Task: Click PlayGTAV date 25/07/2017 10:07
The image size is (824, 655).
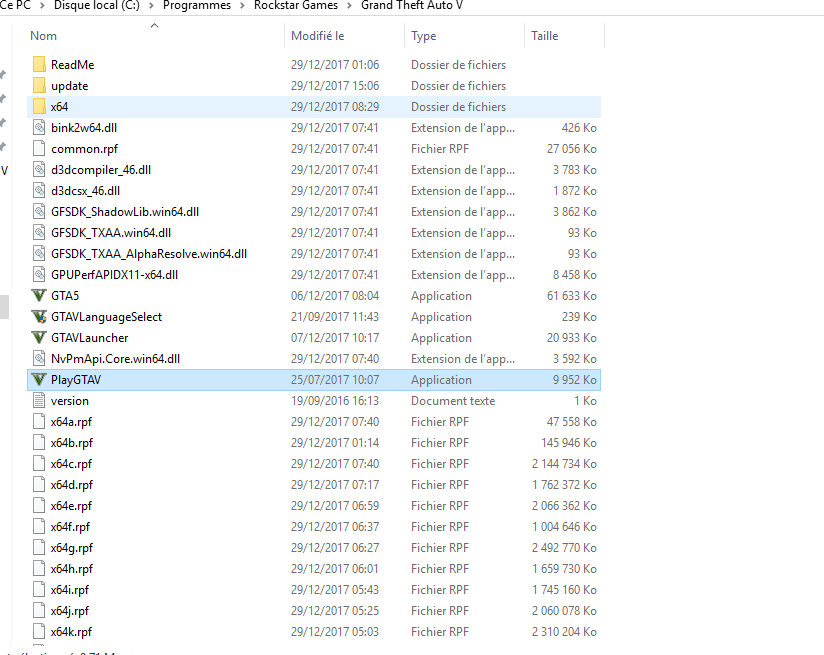Action: 335,380
